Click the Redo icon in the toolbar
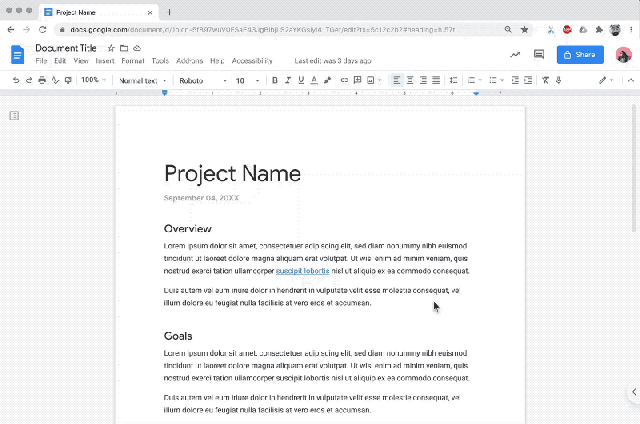This screenshot has width=640, height=424. coord(29,80)
